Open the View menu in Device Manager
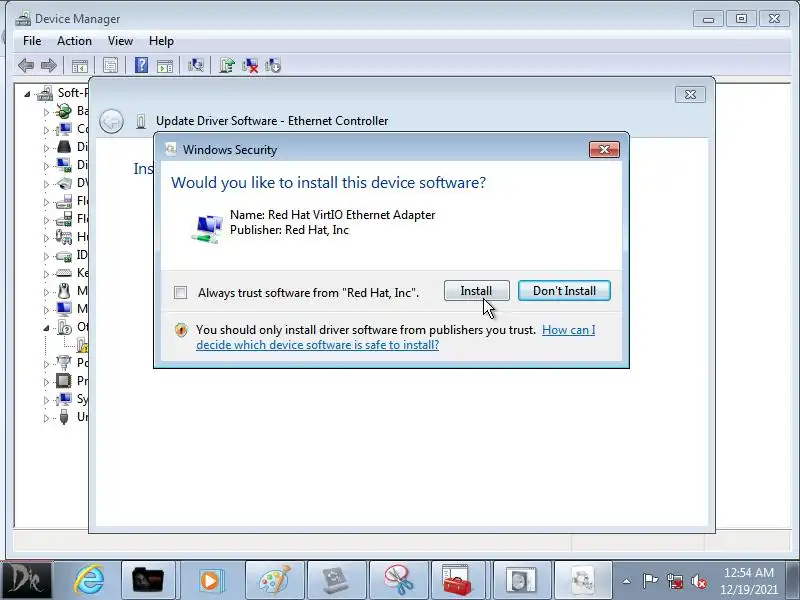800x600 pixels. click(x=120, y=41)
